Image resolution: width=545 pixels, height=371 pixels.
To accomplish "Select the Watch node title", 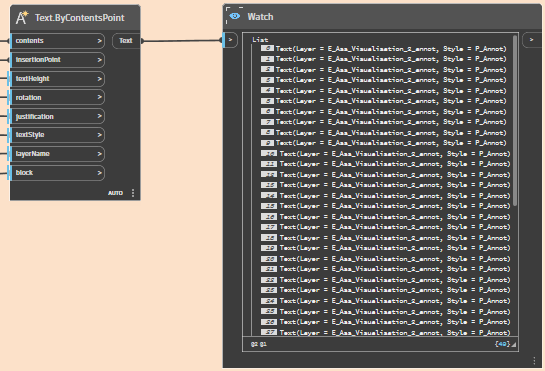I will pyautogui.click(x=260, y=17).
